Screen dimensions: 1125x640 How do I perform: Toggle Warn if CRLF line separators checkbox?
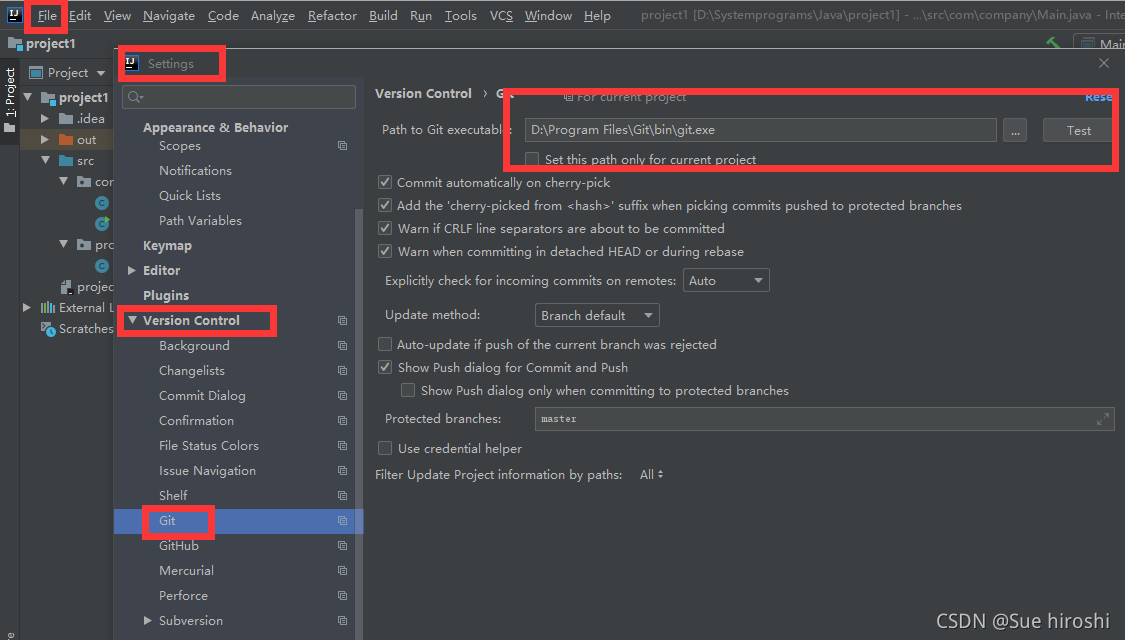click(x=385, y=228)
